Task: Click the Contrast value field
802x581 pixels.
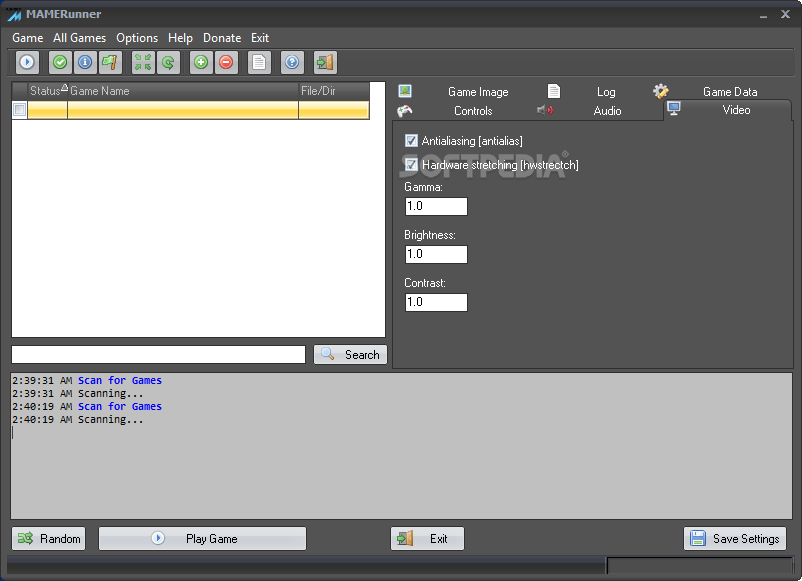Action: [x=436, y=302]
